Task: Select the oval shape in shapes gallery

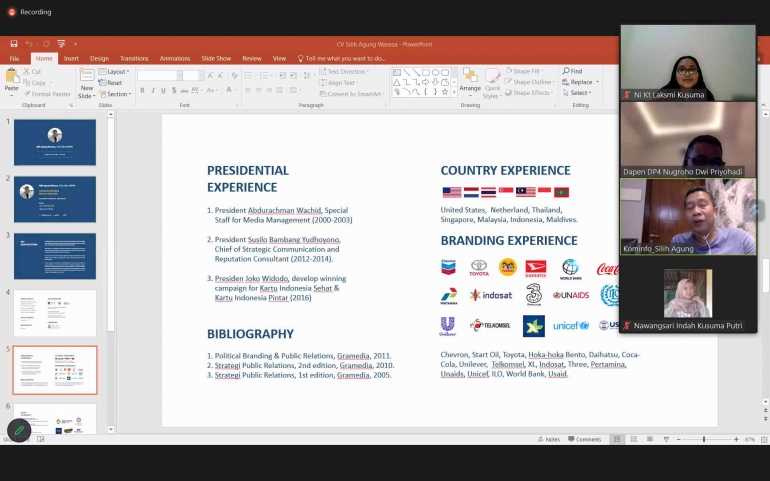Action: pyautogui.click(x=435, y=72)
